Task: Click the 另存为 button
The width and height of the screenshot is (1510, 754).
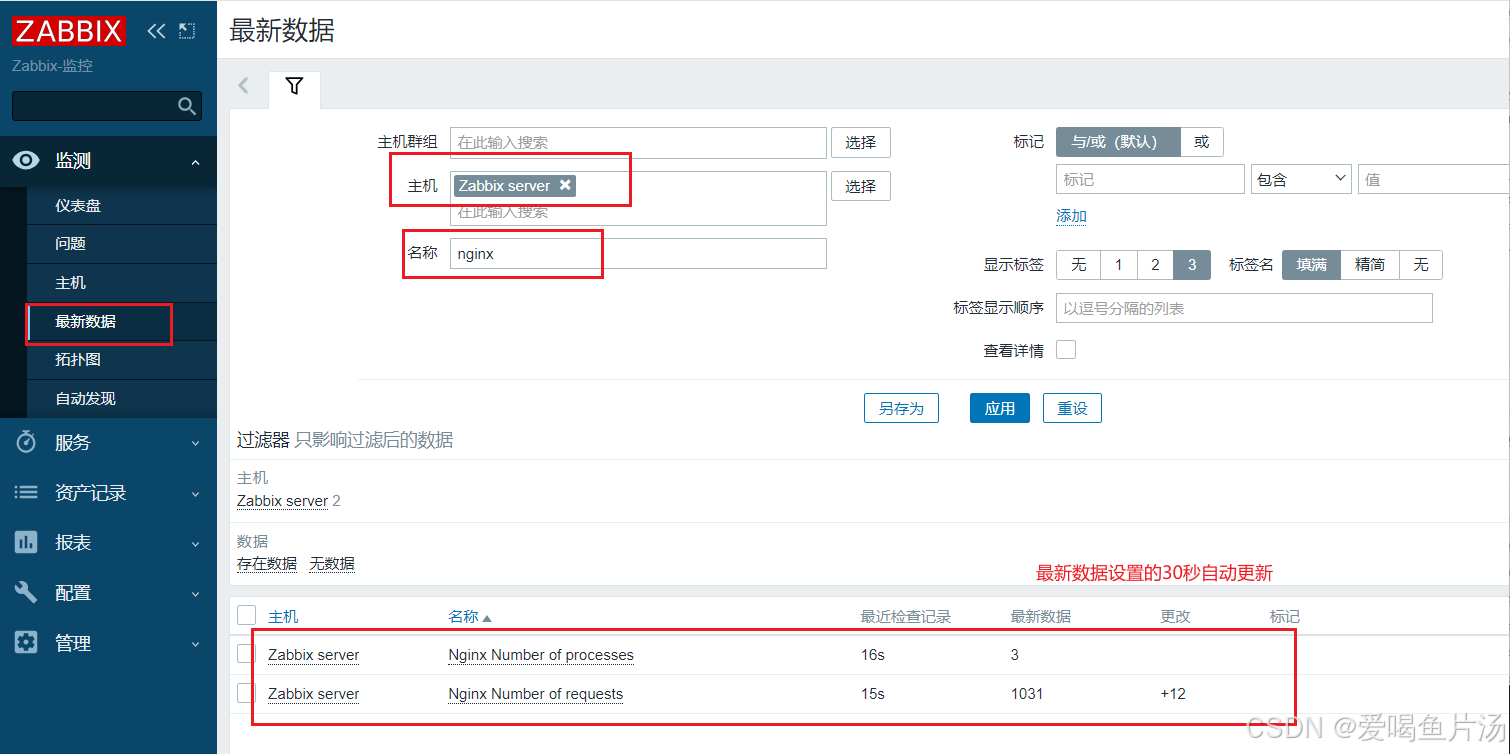Action: point(901,408)
